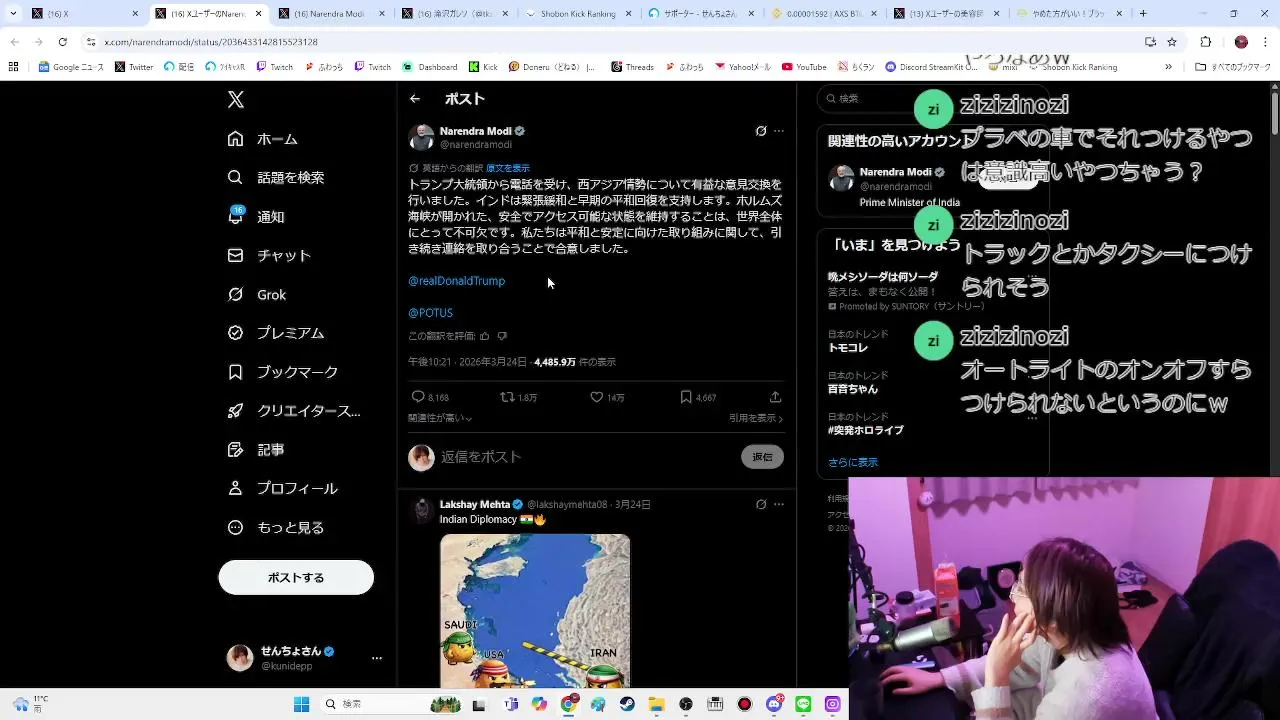
Task: Open the Windows Start menu
Action: 301,704
